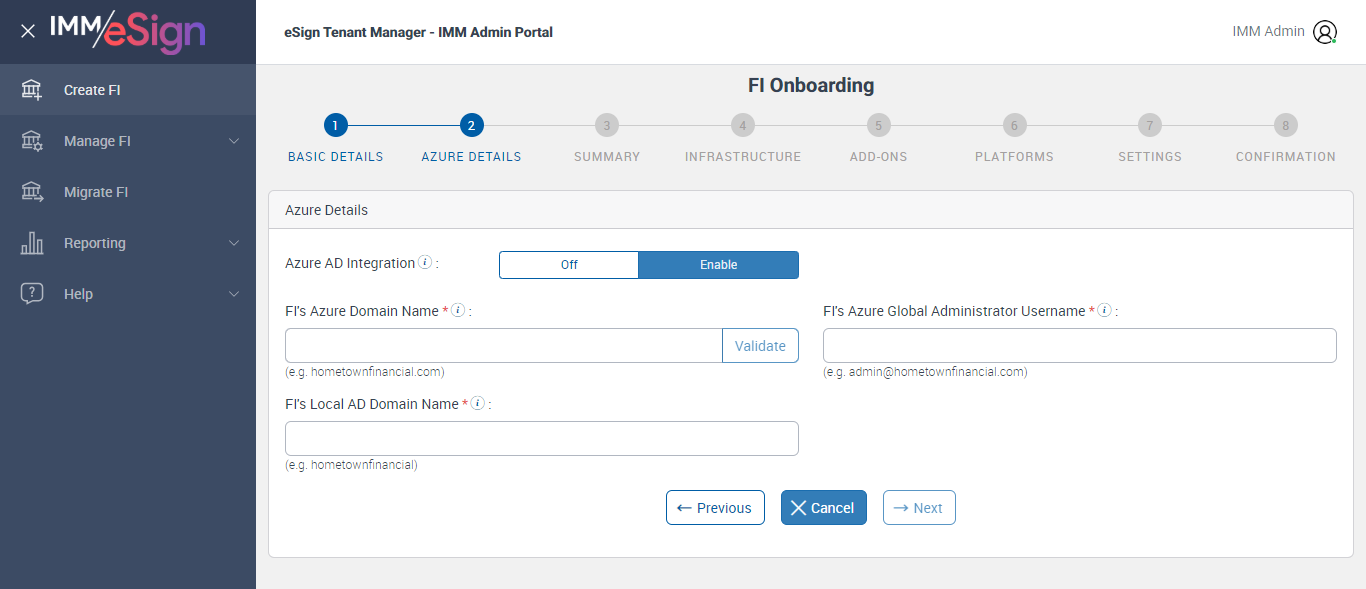Click the Create FI bank icon
Image resolution: width=1366 pixels, height=589 pixels.
(32, 90)
